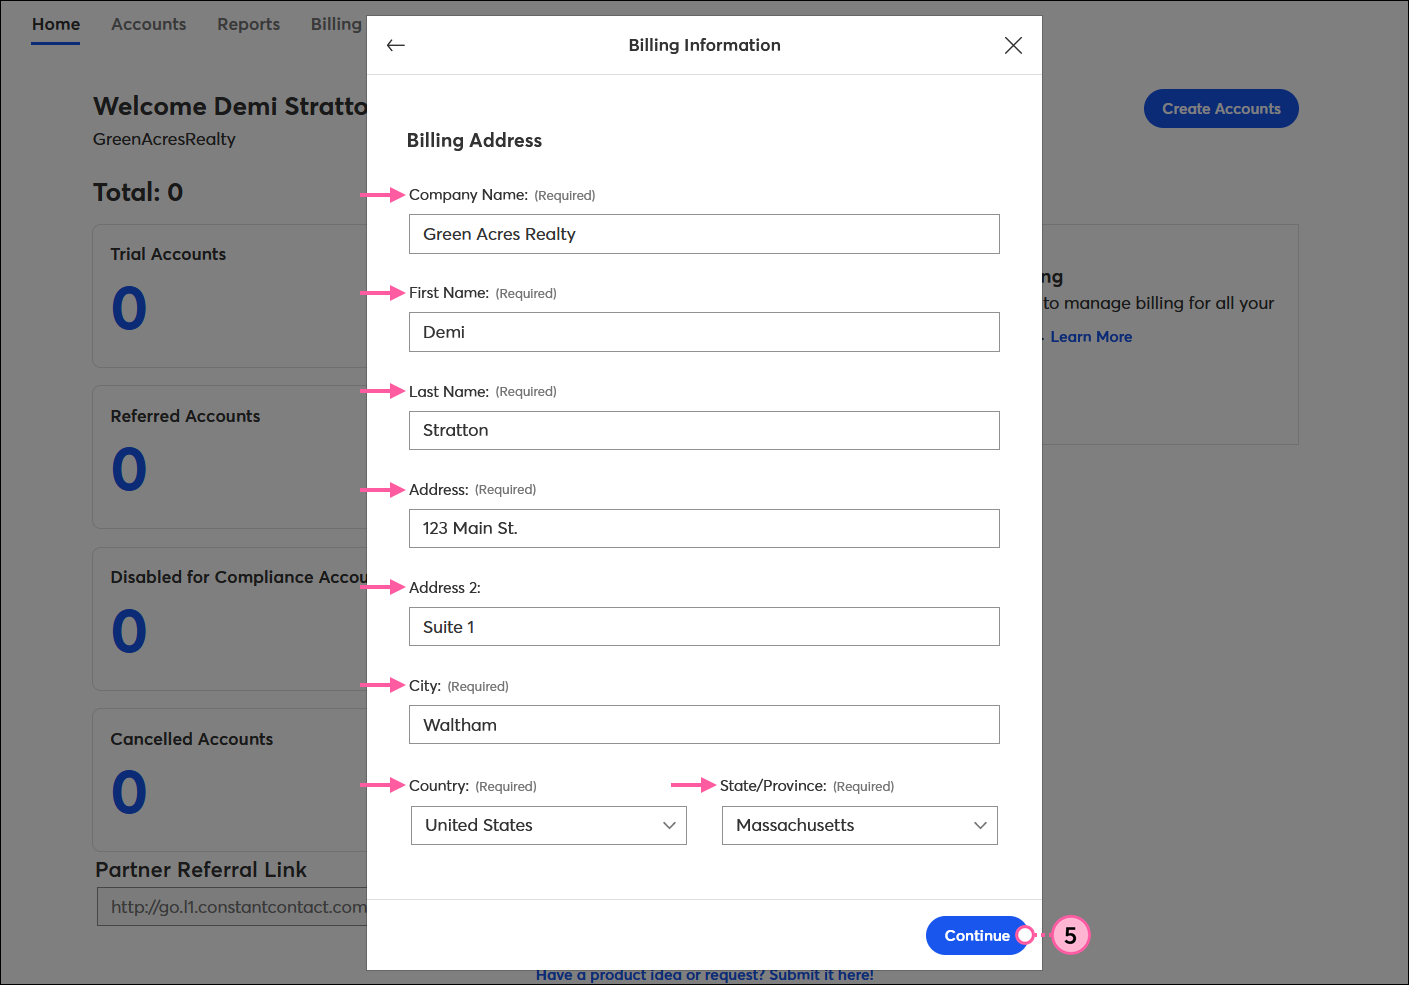Close the Billing Information dialog
Screen dimensions: 1409x985
(1013, 45)
